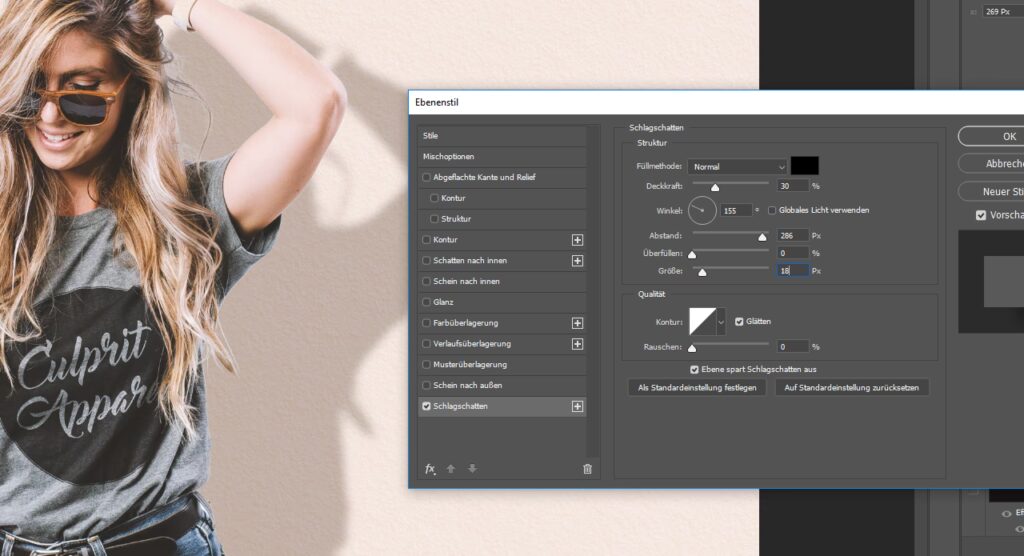The height and width of the screenshot is (556, 1024).
Task: Duplicate Farbüberlagerung using its plus icon
Action: click(577, 323)
